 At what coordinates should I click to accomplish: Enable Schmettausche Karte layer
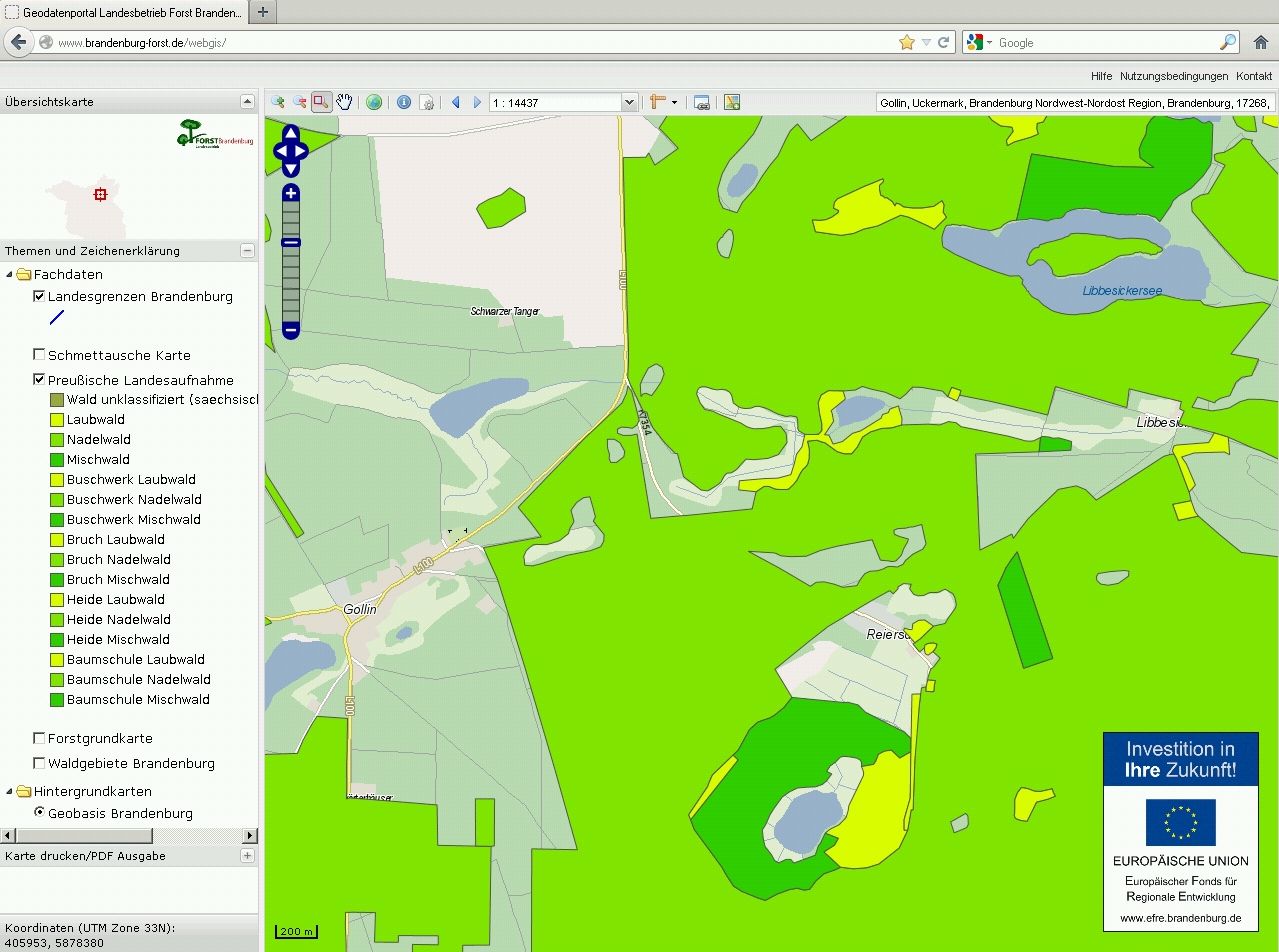click(x=39, y=355)
